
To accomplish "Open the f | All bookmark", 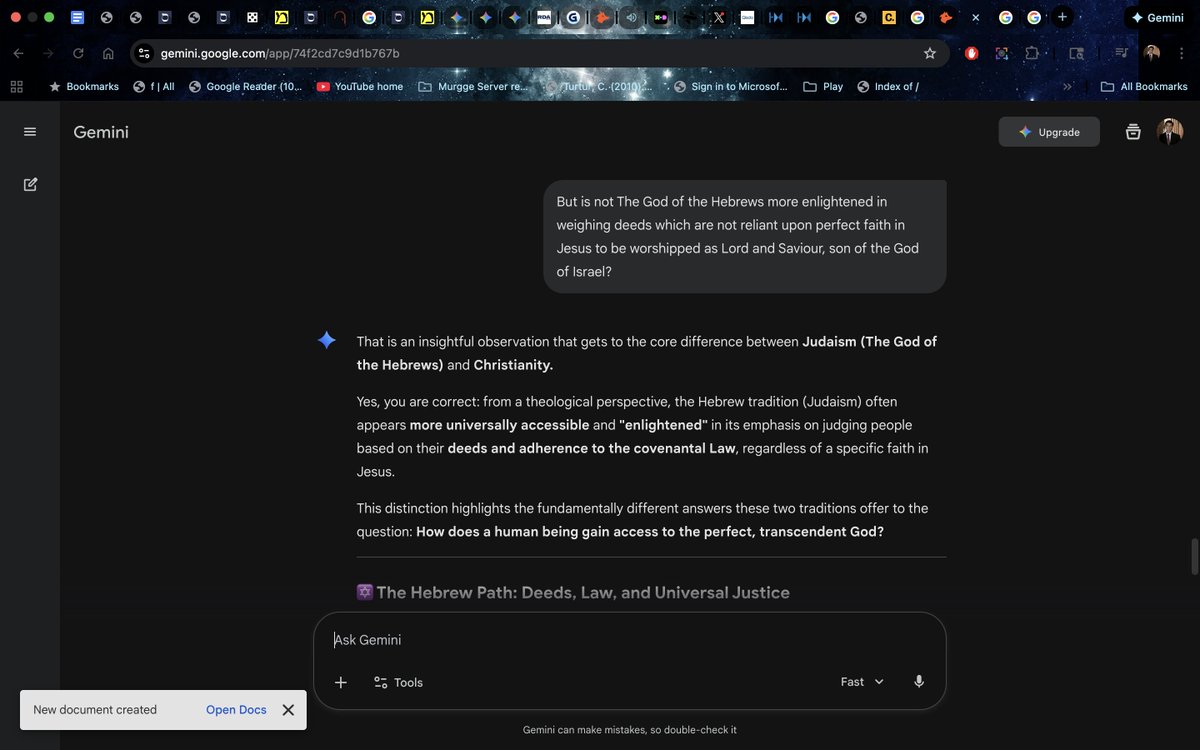I will click(154, 87).
